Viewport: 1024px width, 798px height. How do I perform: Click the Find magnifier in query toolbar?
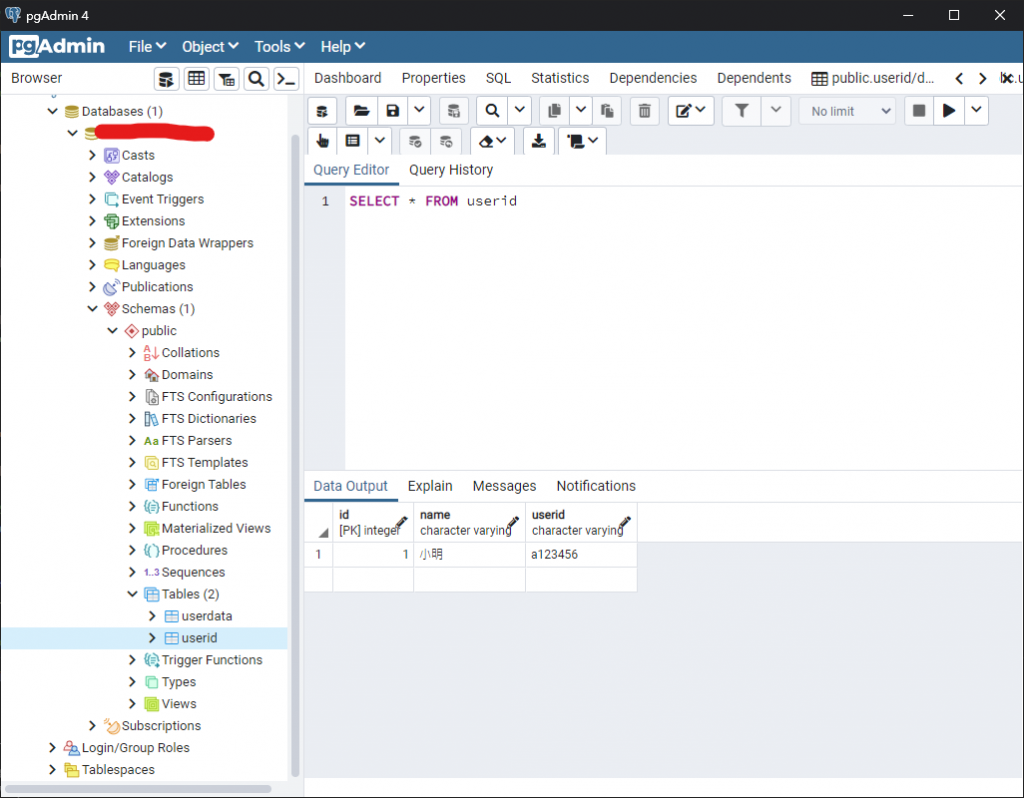tap(492, 111)
